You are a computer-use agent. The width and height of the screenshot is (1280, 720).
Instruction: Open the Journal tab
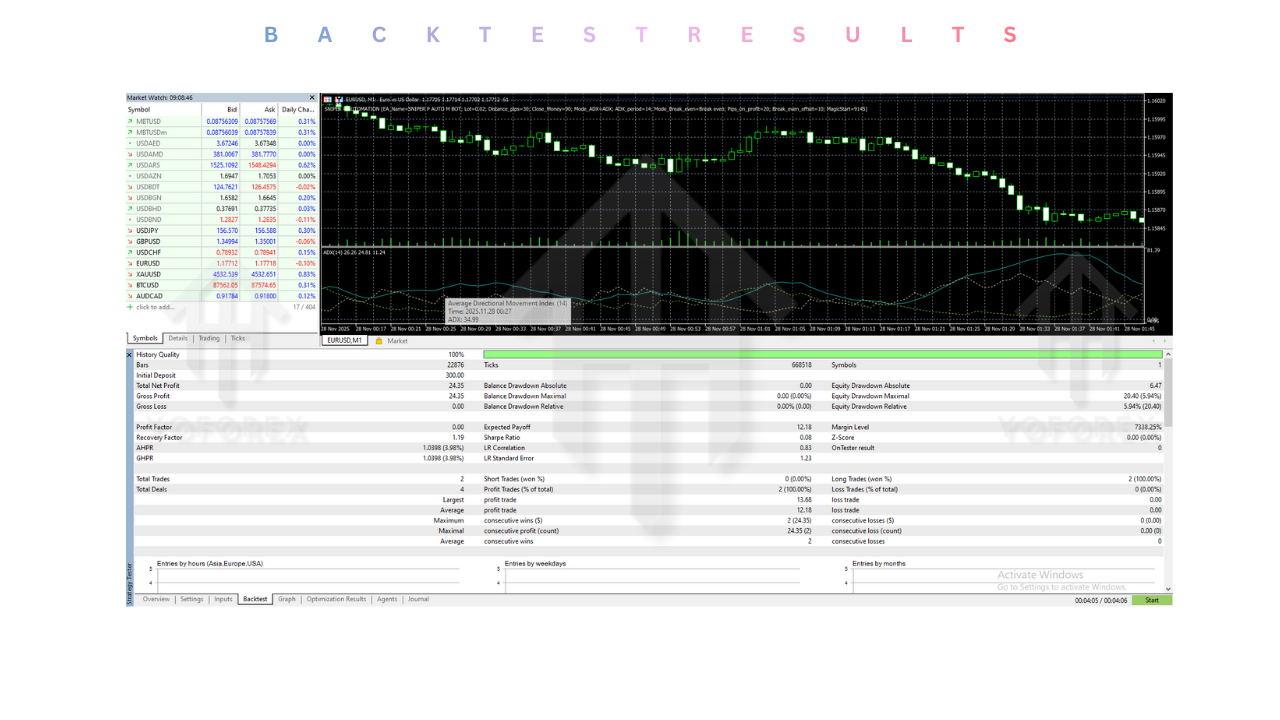click(x=418, y=599)
